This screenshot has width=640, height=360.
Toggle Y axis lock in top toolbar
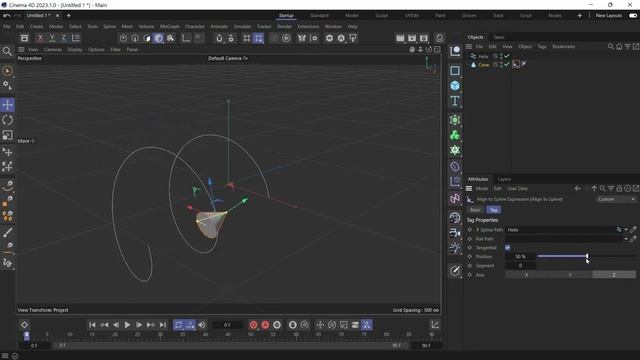(x=52, y=38)
